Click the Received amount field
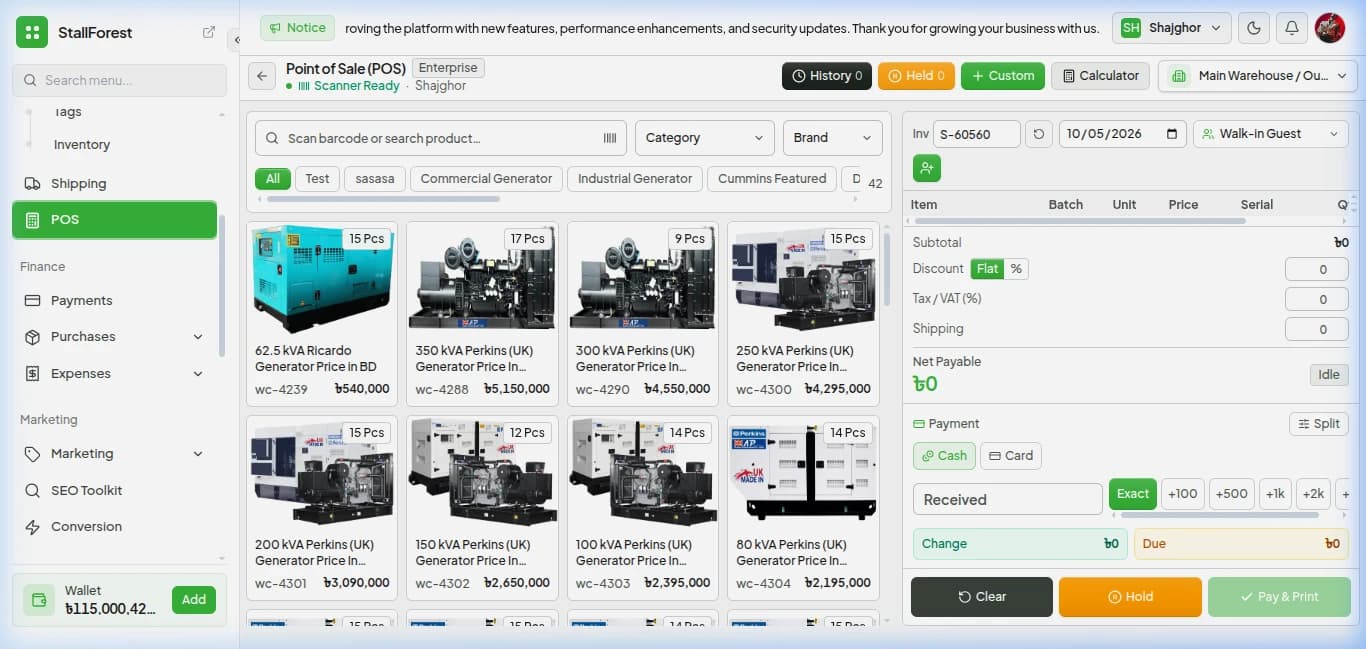Viewport: 1366px width, 649px height. (1008, 499)
